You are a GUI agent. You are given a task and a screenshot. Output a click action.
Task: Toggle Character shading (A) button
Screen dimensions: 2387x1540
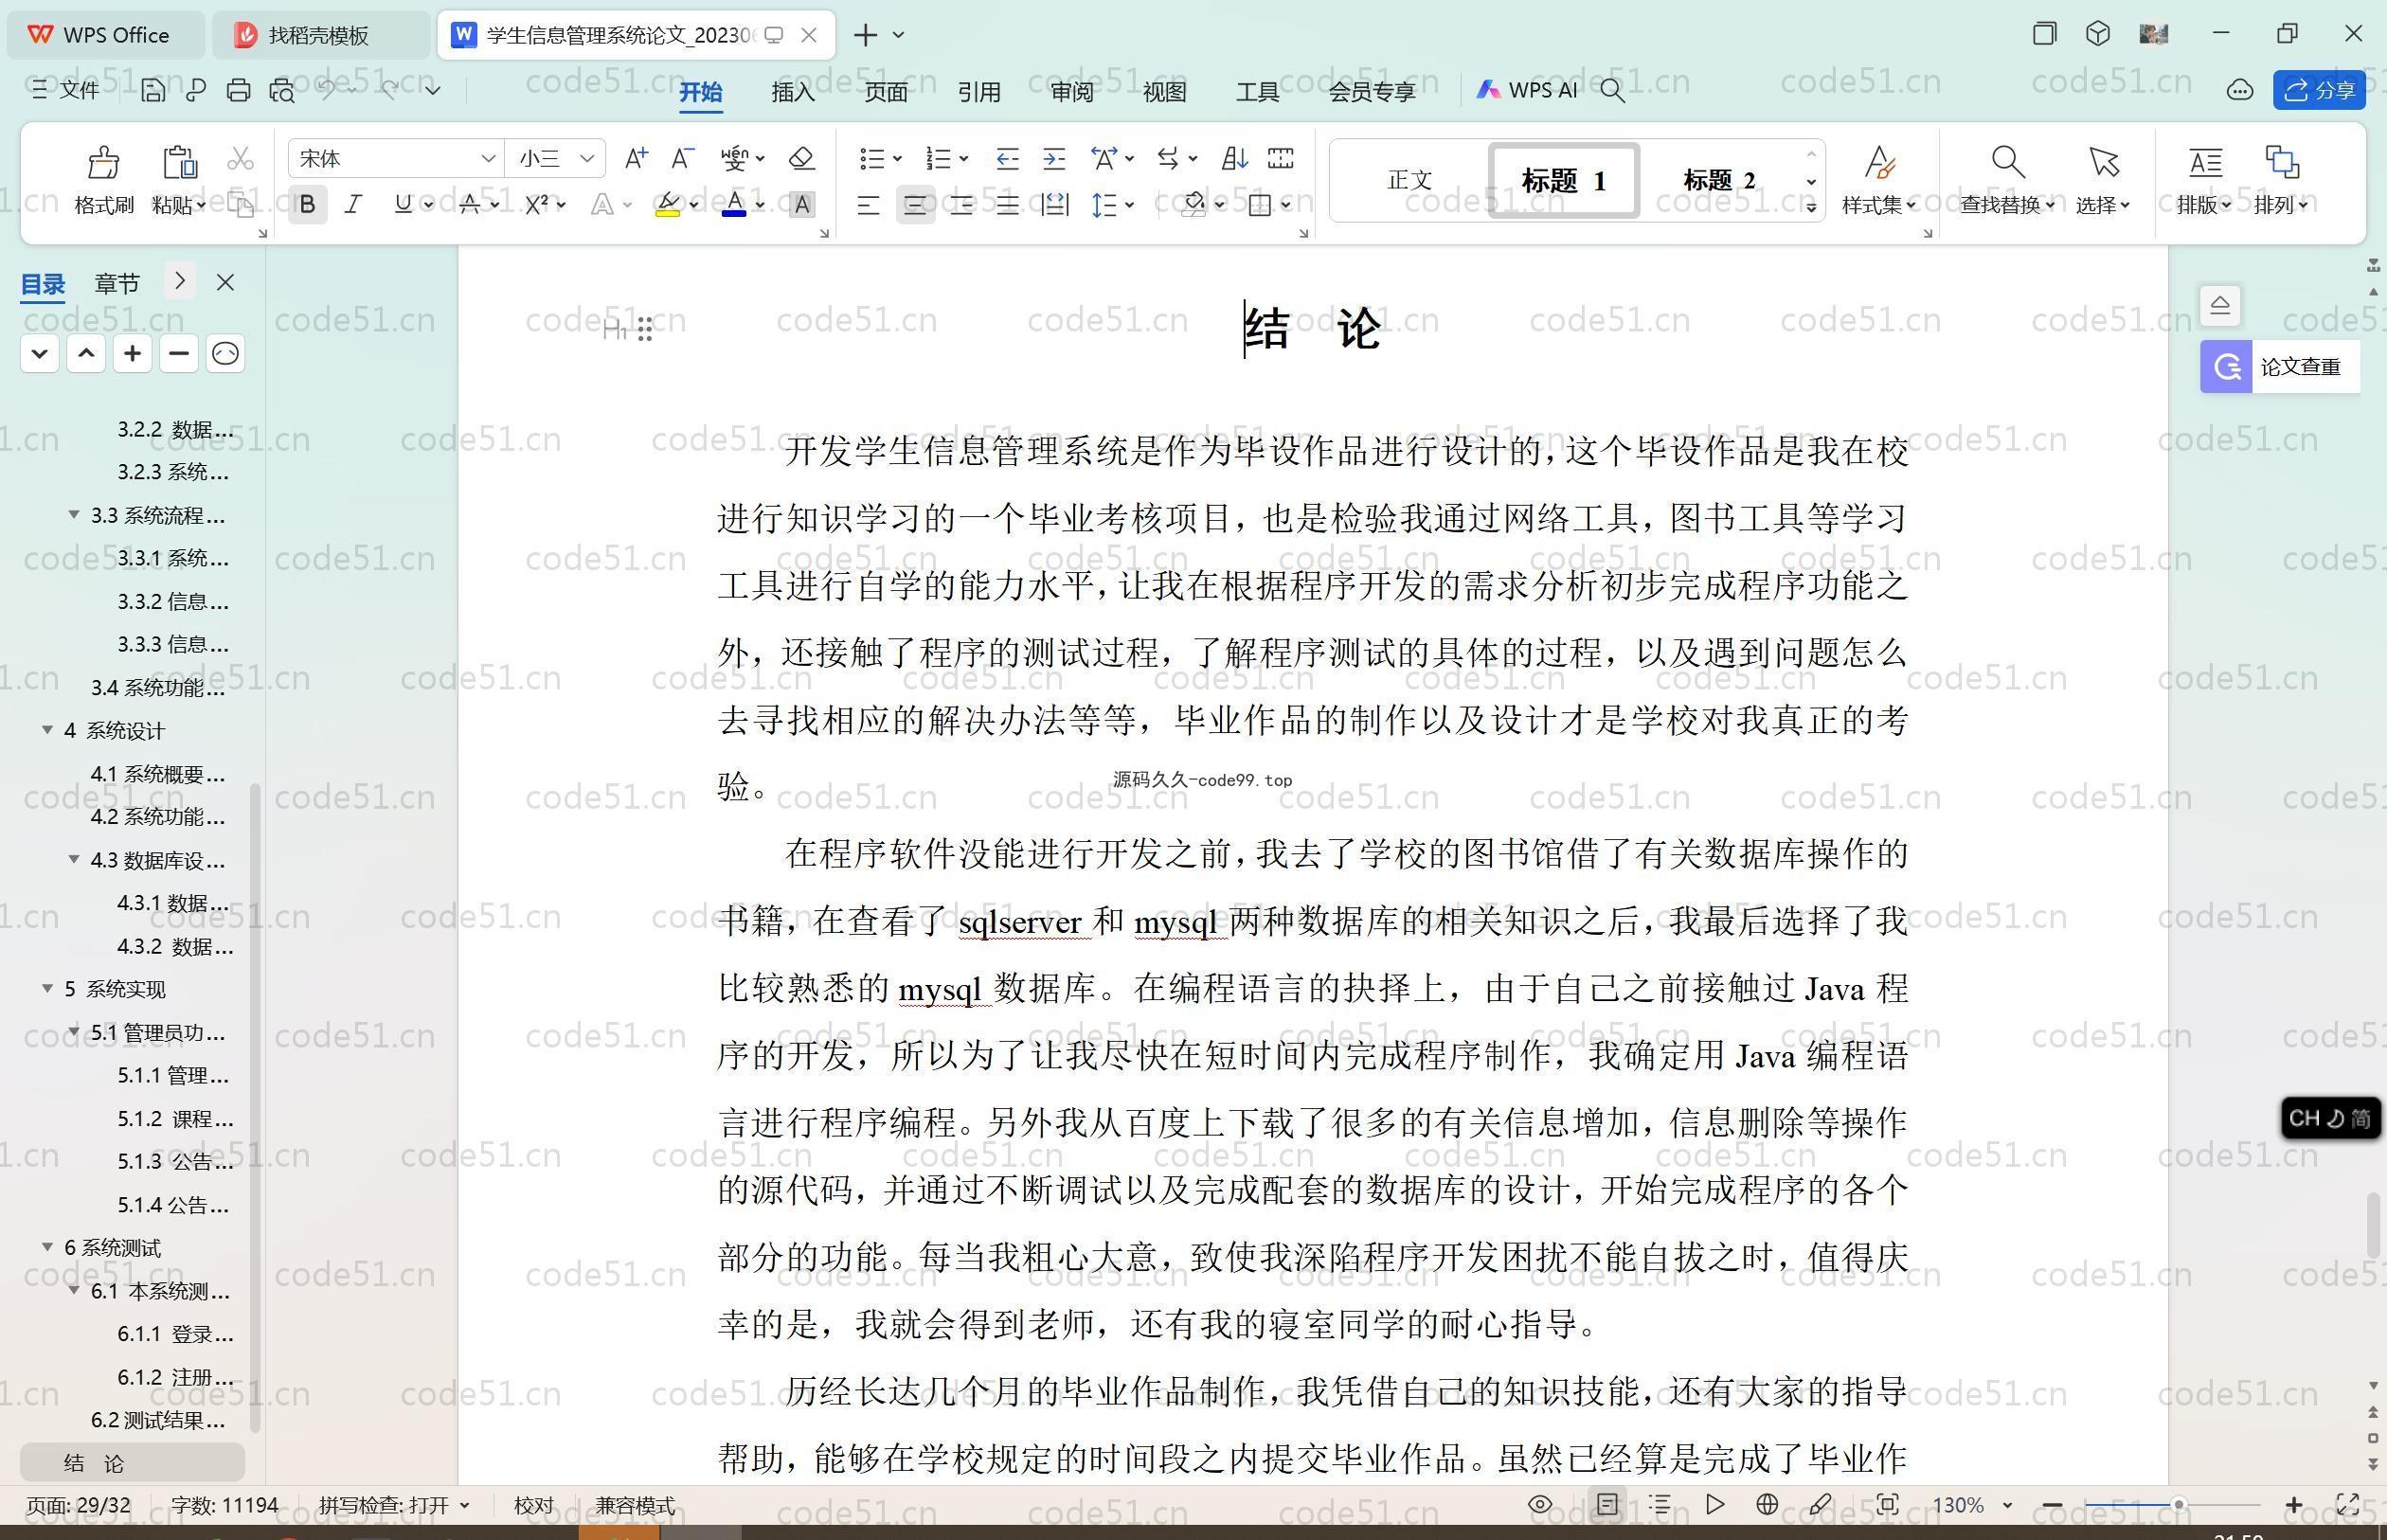[x=801, y=205]
